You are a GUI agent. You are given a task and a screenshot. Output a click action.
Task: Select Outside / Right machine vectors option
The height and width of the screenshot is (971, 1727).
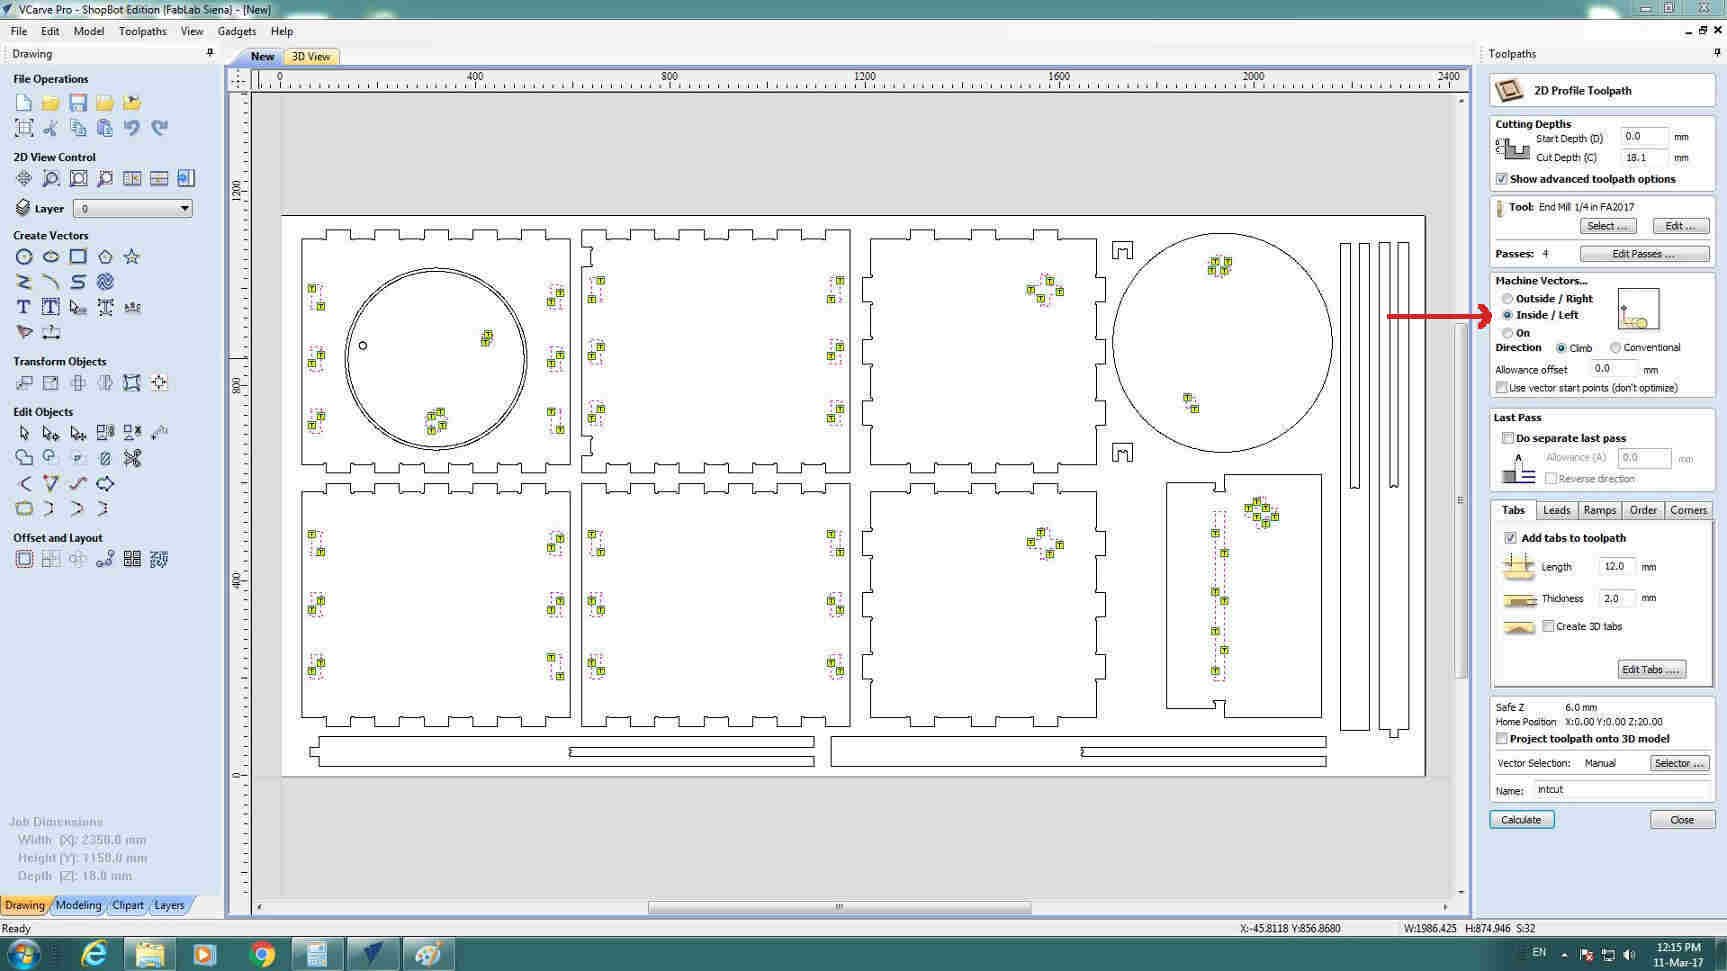pyautogui.click(x=1508, y=299)
